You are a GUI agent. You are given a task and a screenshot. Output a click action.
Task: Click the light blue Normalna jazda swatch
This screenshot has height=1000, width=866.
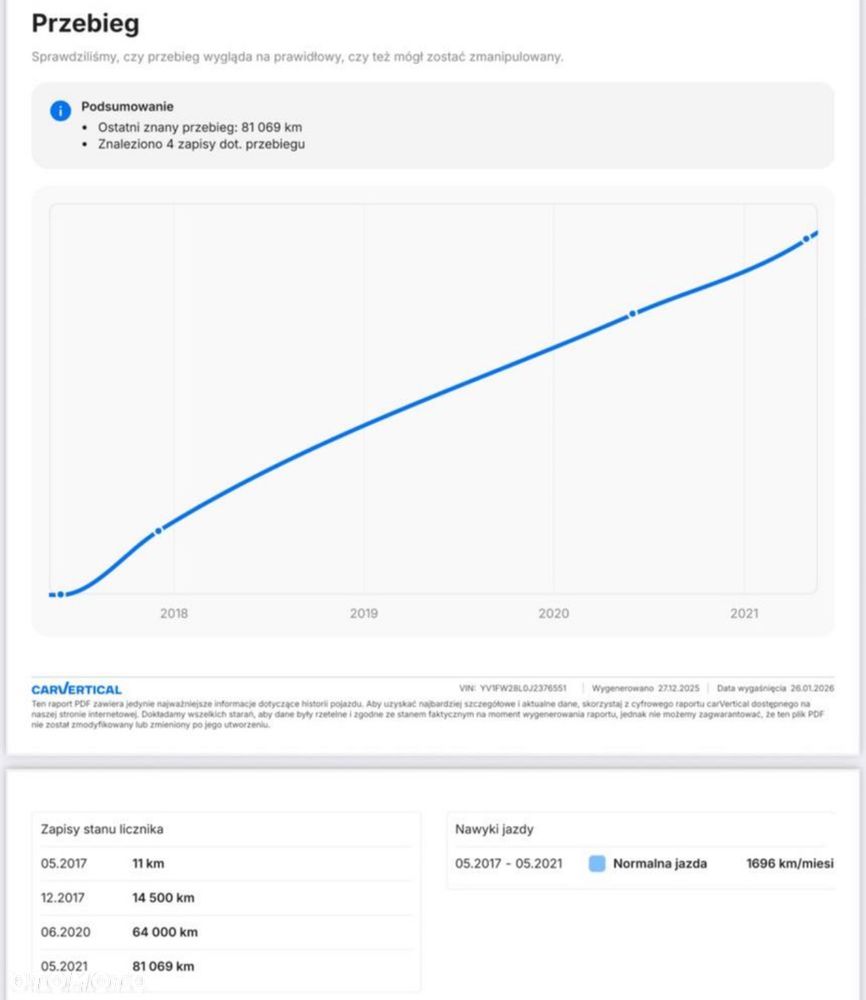(597, 863)
